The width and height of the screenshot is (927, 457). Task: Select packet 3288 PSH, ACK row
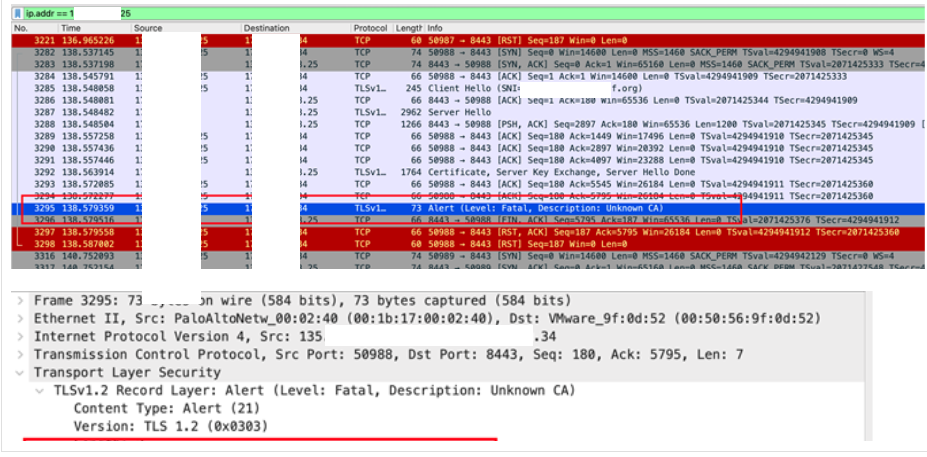468,124
